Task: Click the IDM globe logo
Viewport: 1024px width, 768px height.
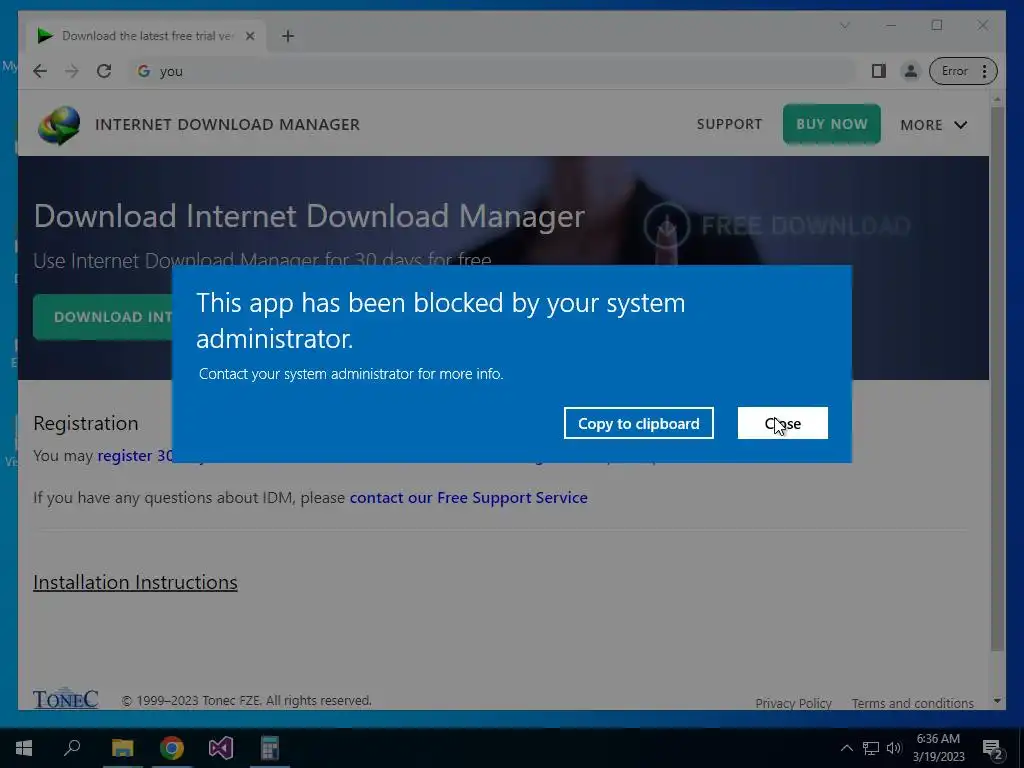Action: click(59, 125)
